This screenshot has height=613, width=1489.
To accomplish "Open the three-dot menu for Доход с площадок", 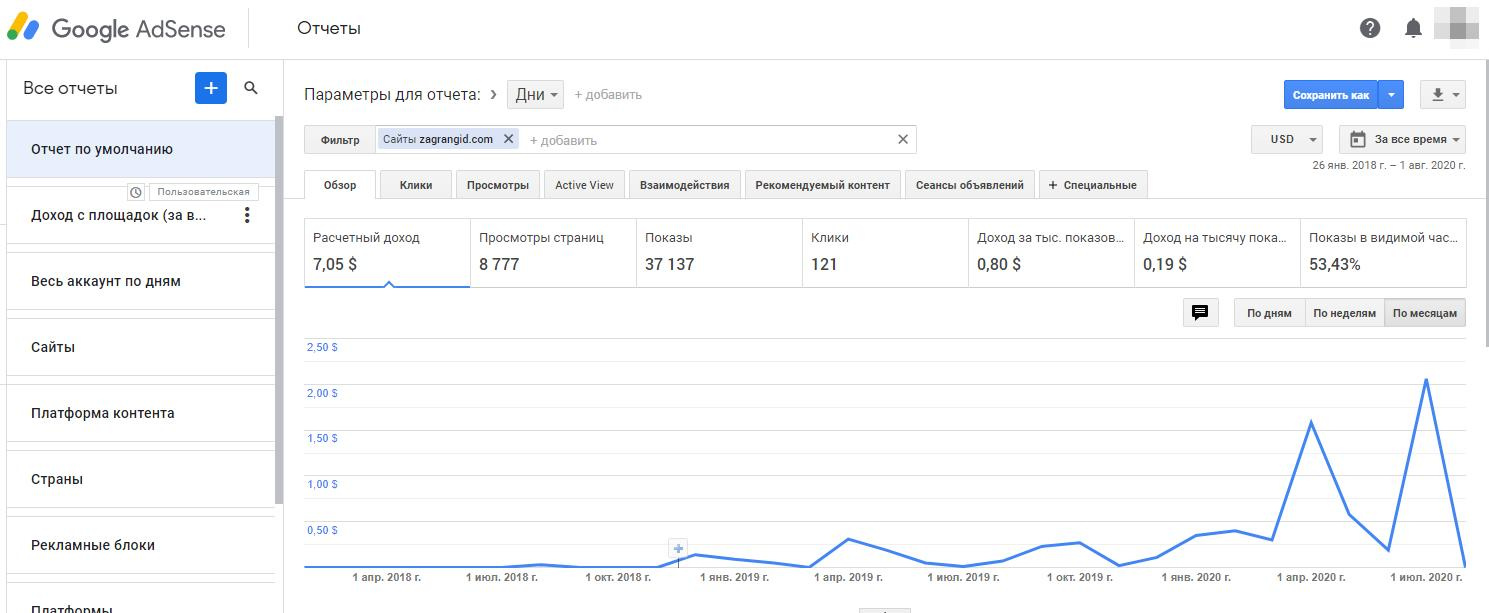I will [x=248, y=215].
